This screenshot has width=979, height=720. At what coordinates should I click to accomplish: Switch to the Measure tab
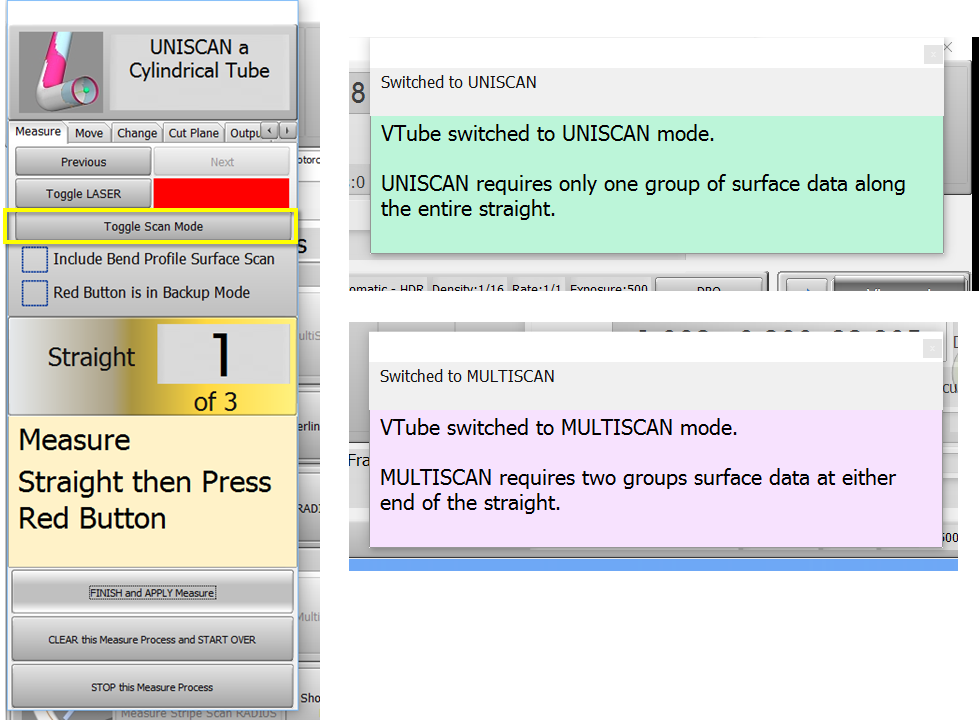[38, 132]
